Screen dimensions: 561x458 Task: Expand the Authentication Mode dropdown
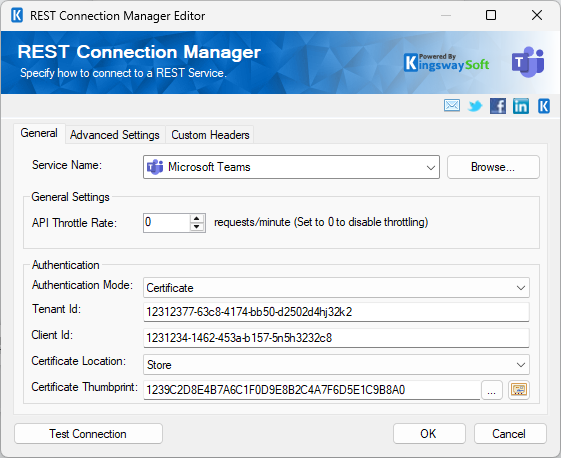(521, 288)
